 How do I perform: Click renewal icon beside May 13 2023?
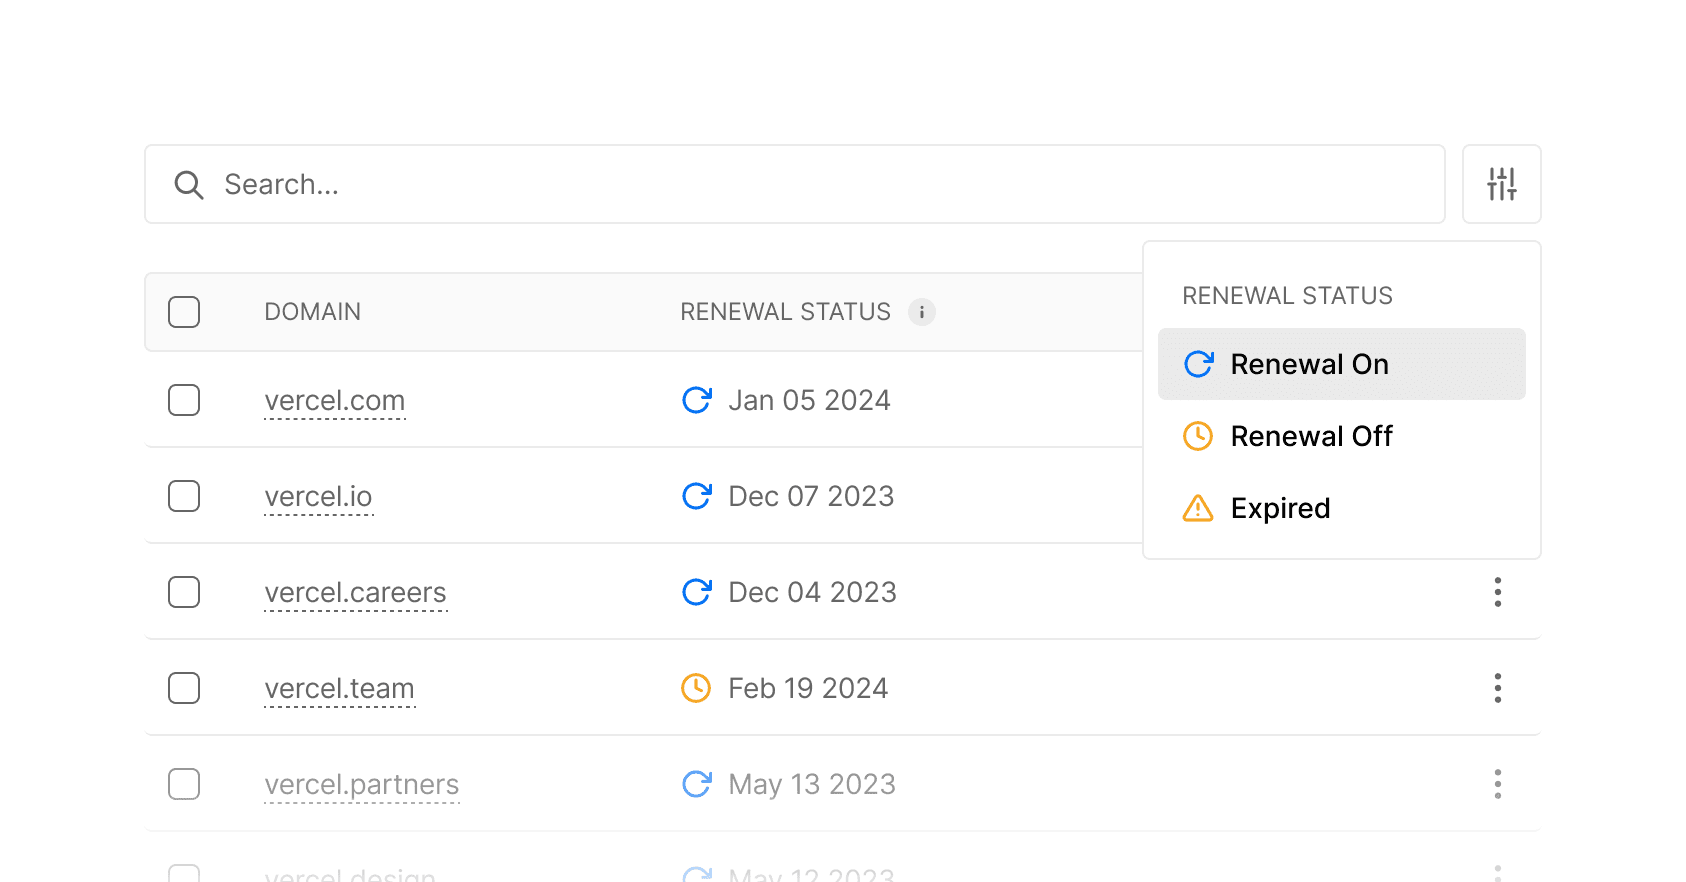(x=696, y=784)
